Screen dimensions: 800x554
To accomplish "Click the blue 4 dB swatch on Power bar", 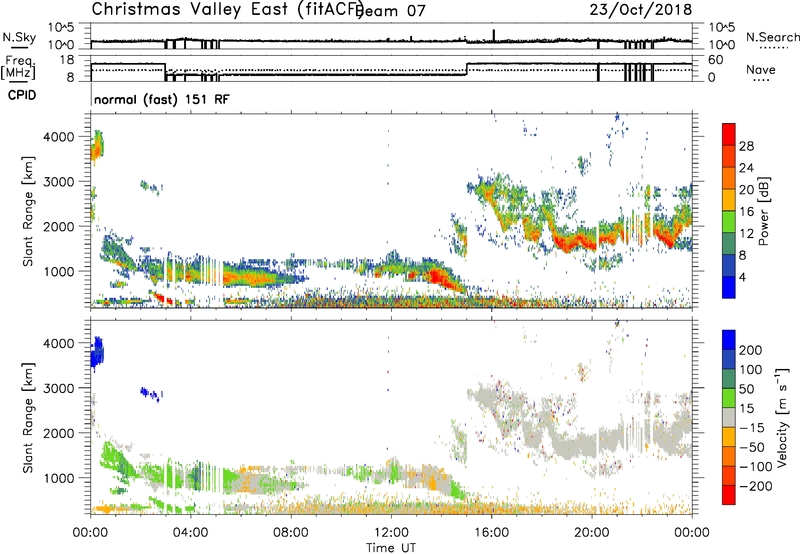I will click(x=729, y=287).
